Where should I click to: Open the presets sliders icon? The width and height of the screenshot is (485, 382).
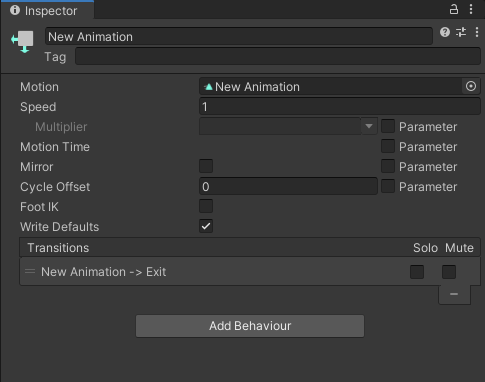461,32
